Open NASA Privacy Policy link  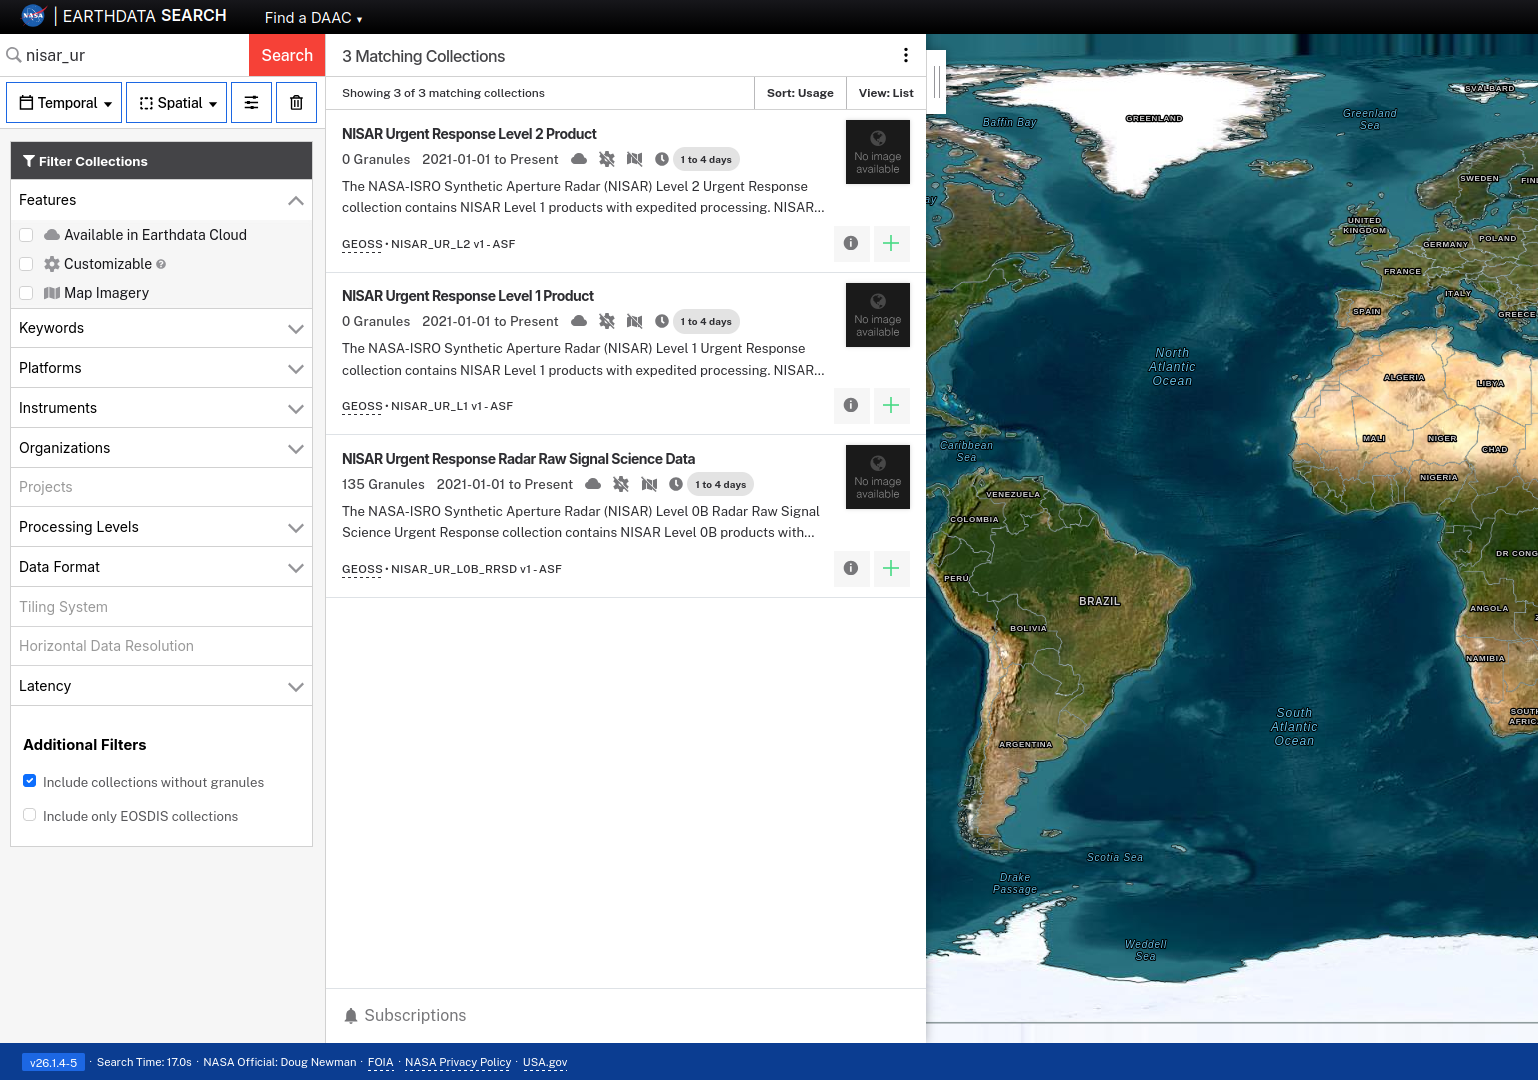pyautogui.click(x=458, y=1063)
